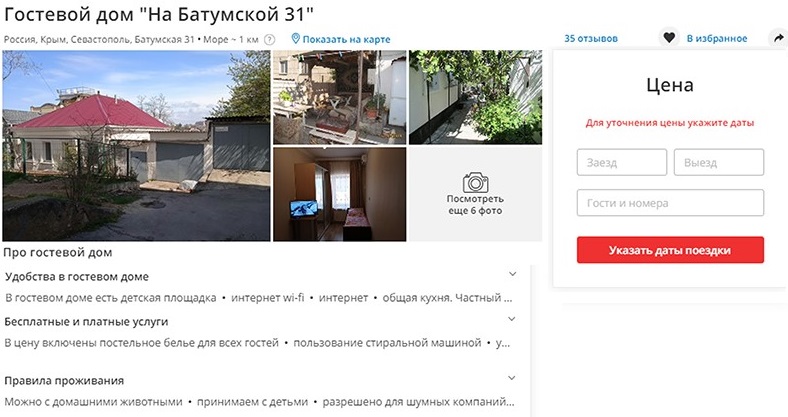This screenshot has width=788, height=417.
Task: Click the share arrow icon
Action: pos(778,38)
